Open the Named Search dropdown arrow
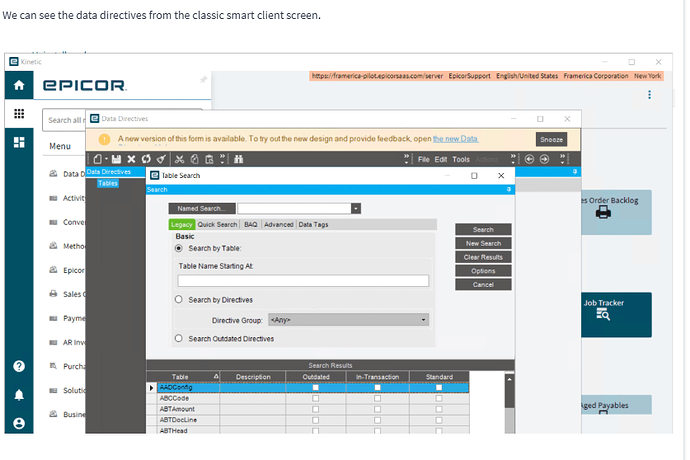Image resolution: width=690 pixels, height=460 pixels. click(356, 208)
